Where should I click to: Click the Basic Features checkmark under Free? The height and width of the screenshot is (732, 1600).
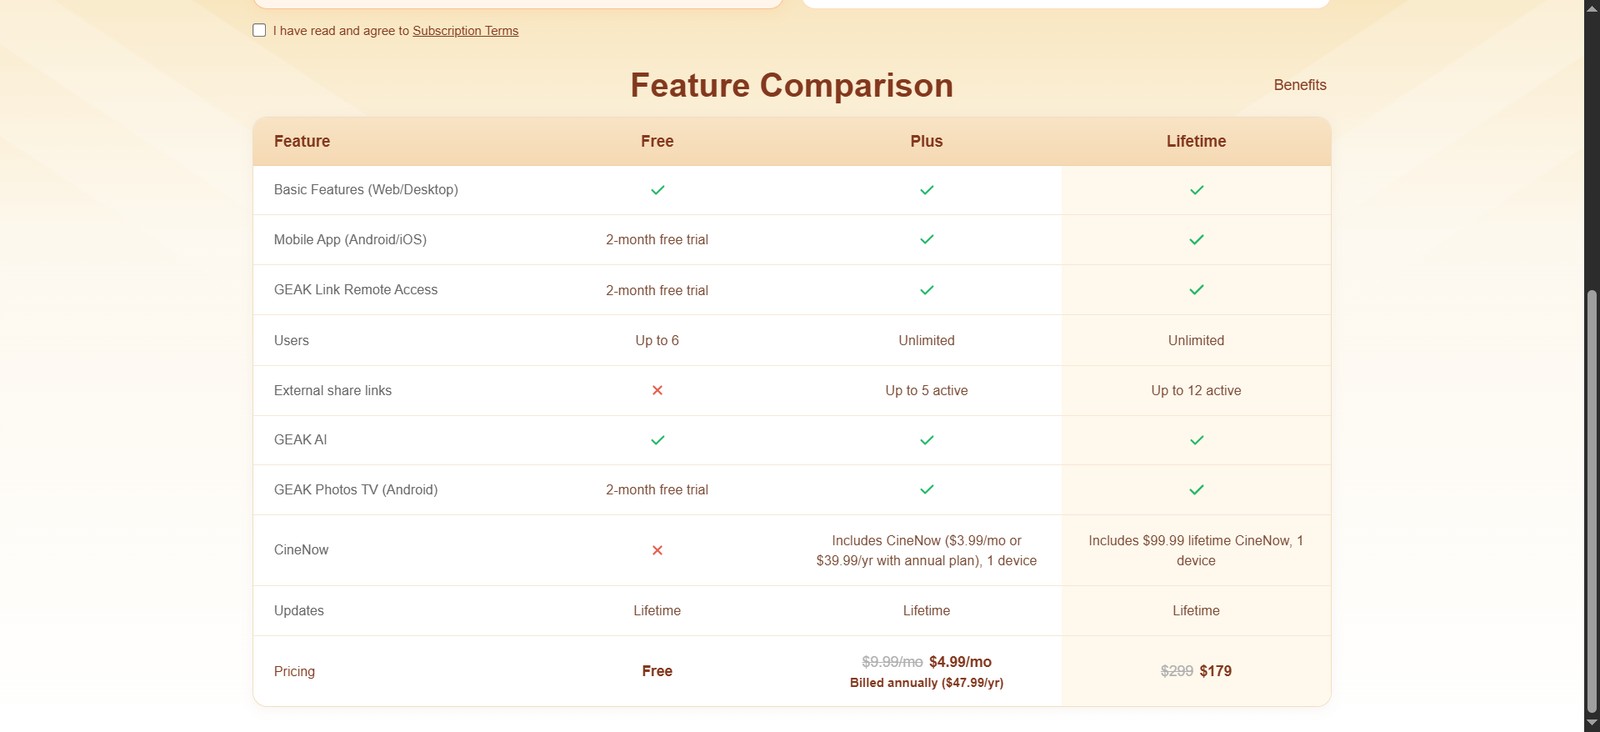tap(657, 190)
